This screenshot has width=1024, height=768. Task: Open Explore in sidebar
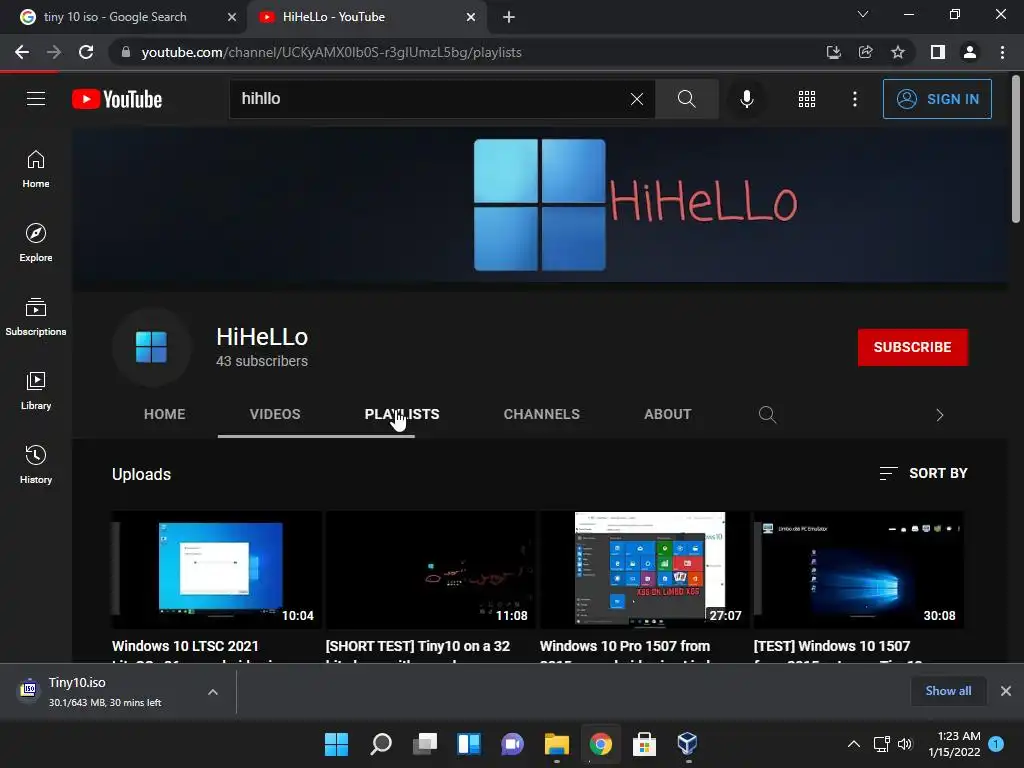tap(36, 243)
